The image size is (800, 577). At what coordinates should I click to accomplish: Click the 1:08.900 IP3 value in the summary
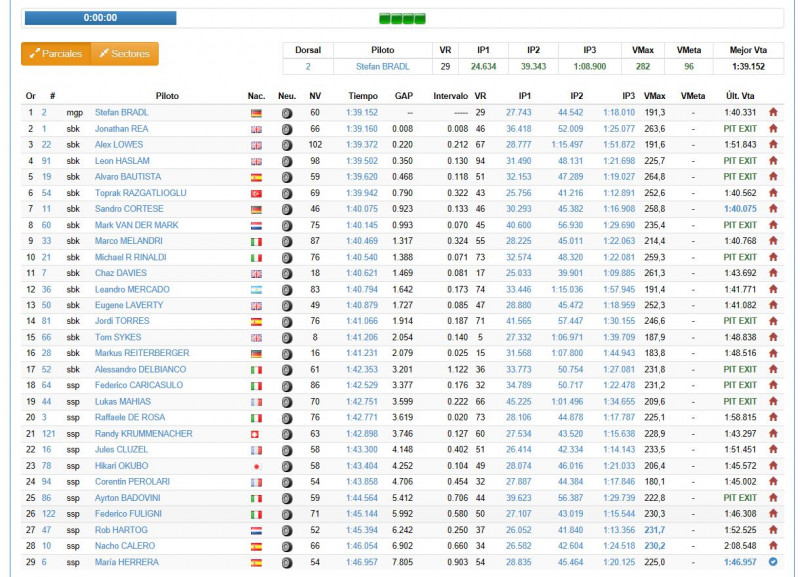tap(589, 66)
